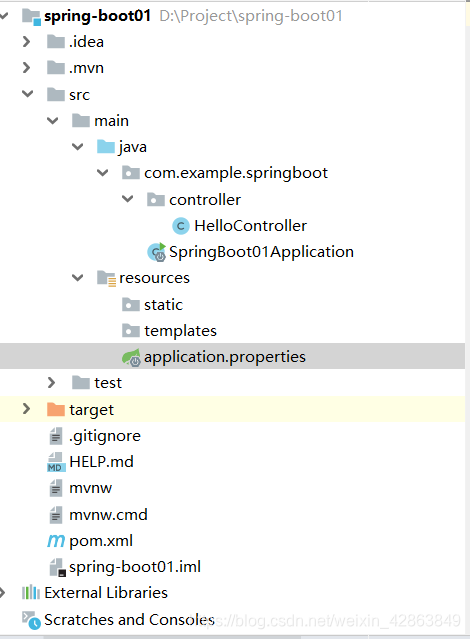Expand the .idea folder
470x639 pixels.
[x=26, y=42]
